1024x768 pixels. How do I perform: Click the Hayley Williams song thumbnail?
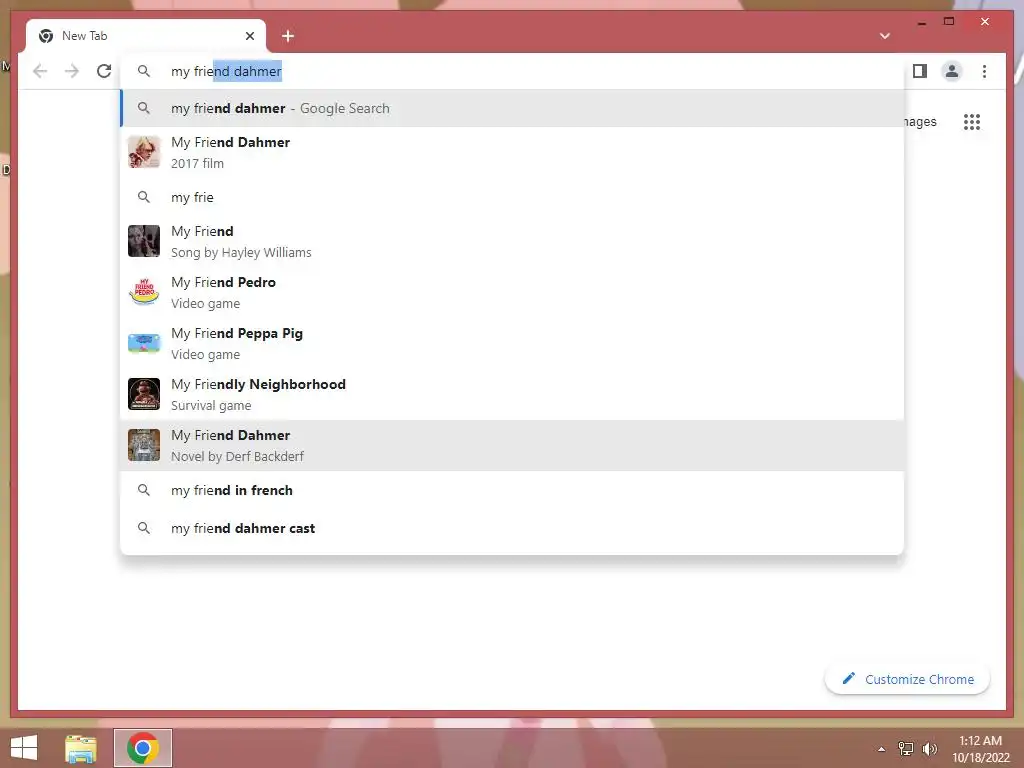coord(144,241)
